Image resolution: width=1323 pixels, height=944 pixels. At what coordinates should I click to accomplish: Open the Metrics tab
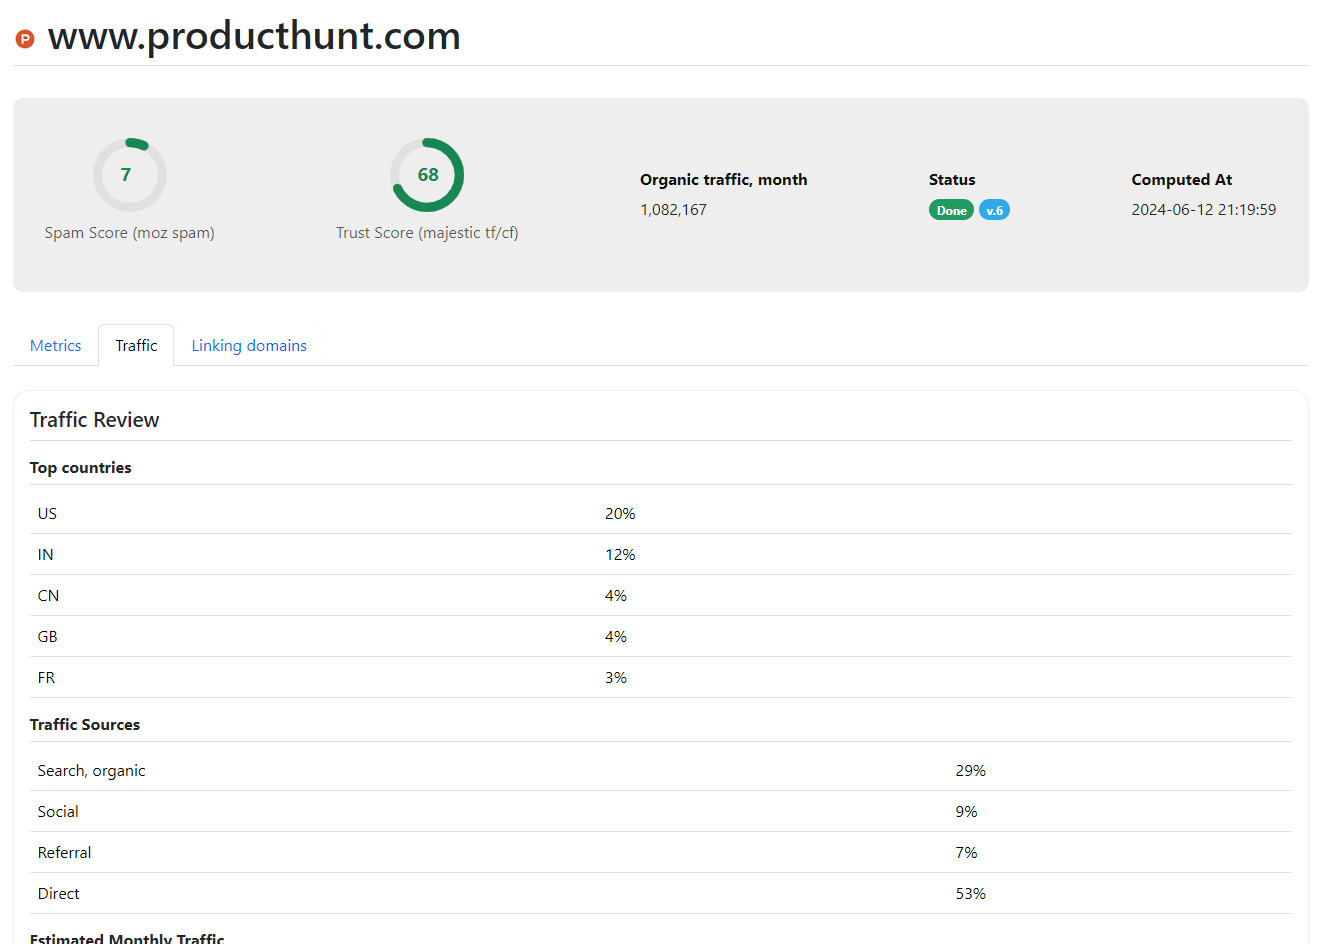coord(56,346)
